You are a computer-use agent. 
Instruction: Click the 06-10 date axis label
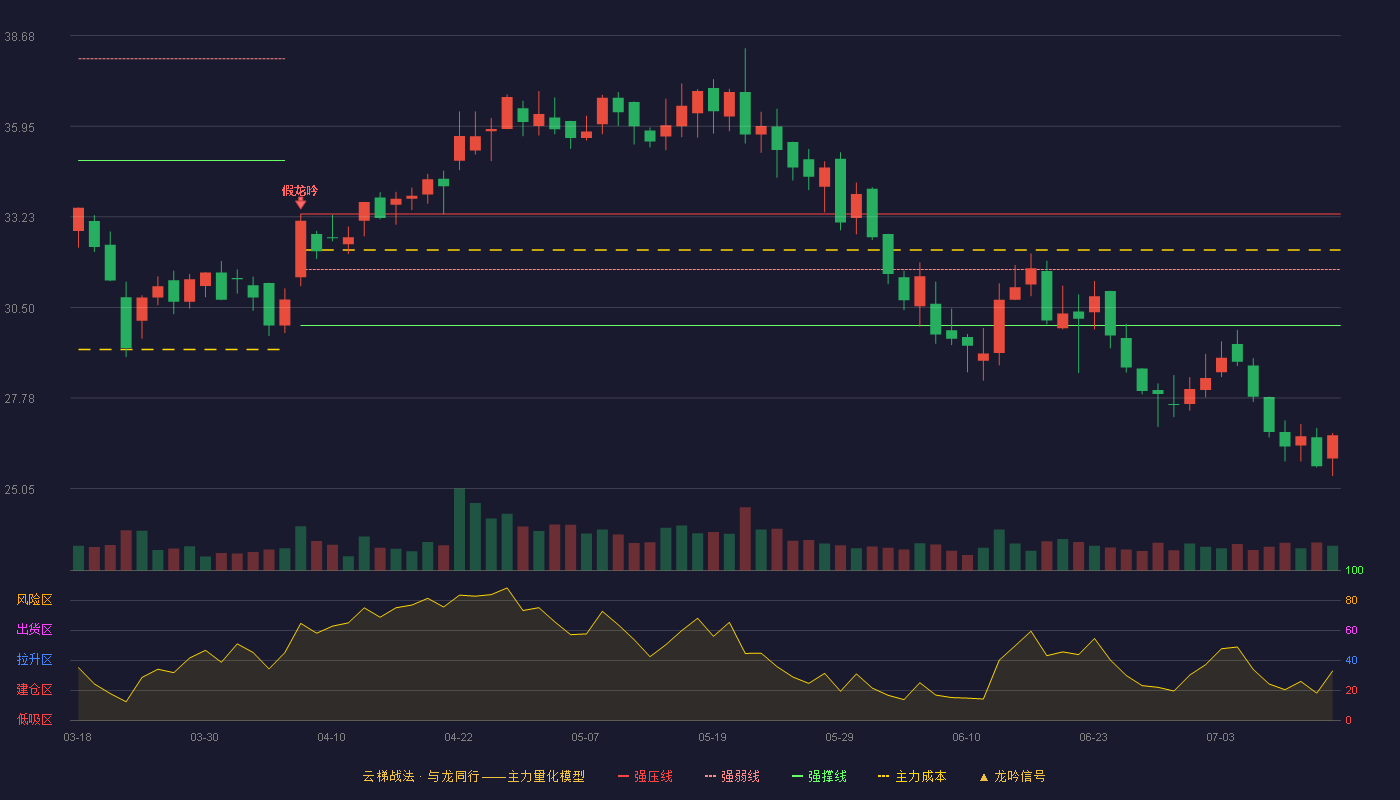tap(967, 737)
